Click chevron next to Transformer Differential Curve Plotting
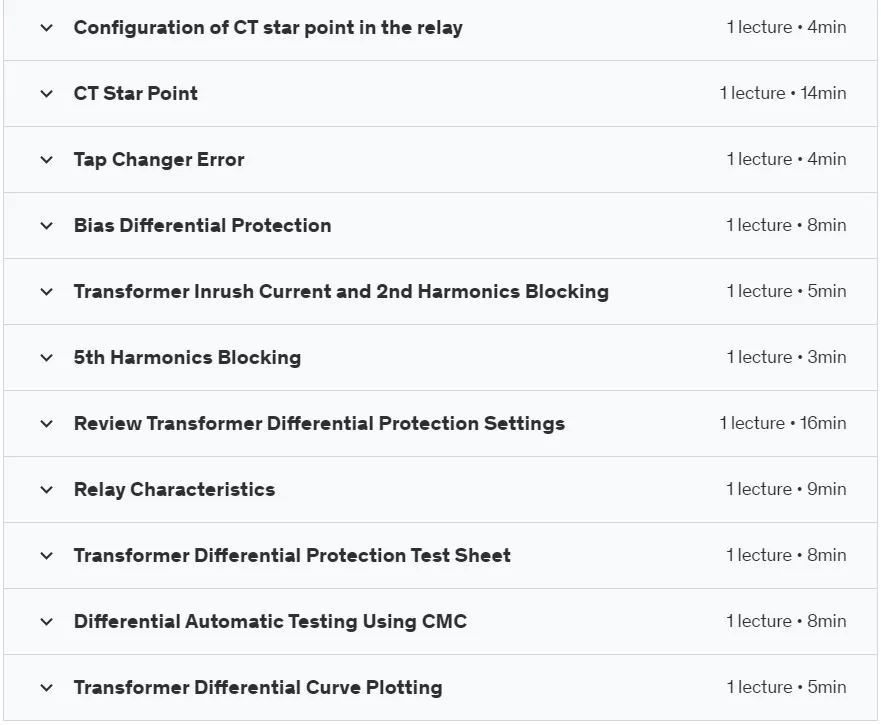The width and height of the screenshot is (881, 725). pyautogui.click(x=47, y=688)
